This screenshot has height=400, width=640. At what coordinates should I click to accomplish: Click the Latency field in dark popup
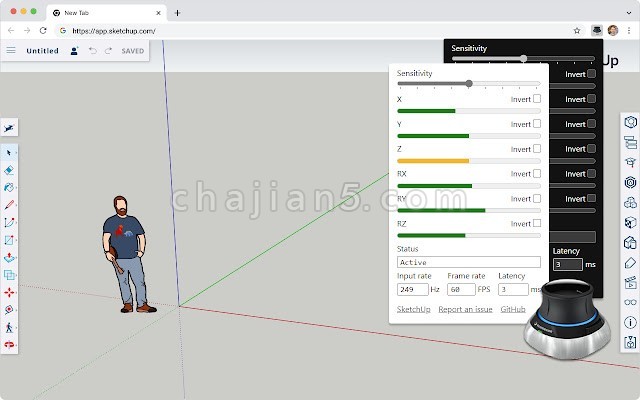pyautogui.click(x=567, y=264)
